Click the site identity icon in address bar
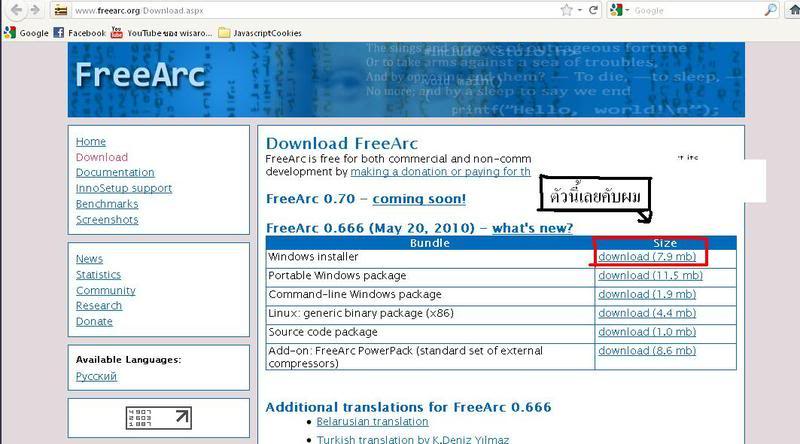The height and width of the screenshot is (444, 800). tap(61, 10)
